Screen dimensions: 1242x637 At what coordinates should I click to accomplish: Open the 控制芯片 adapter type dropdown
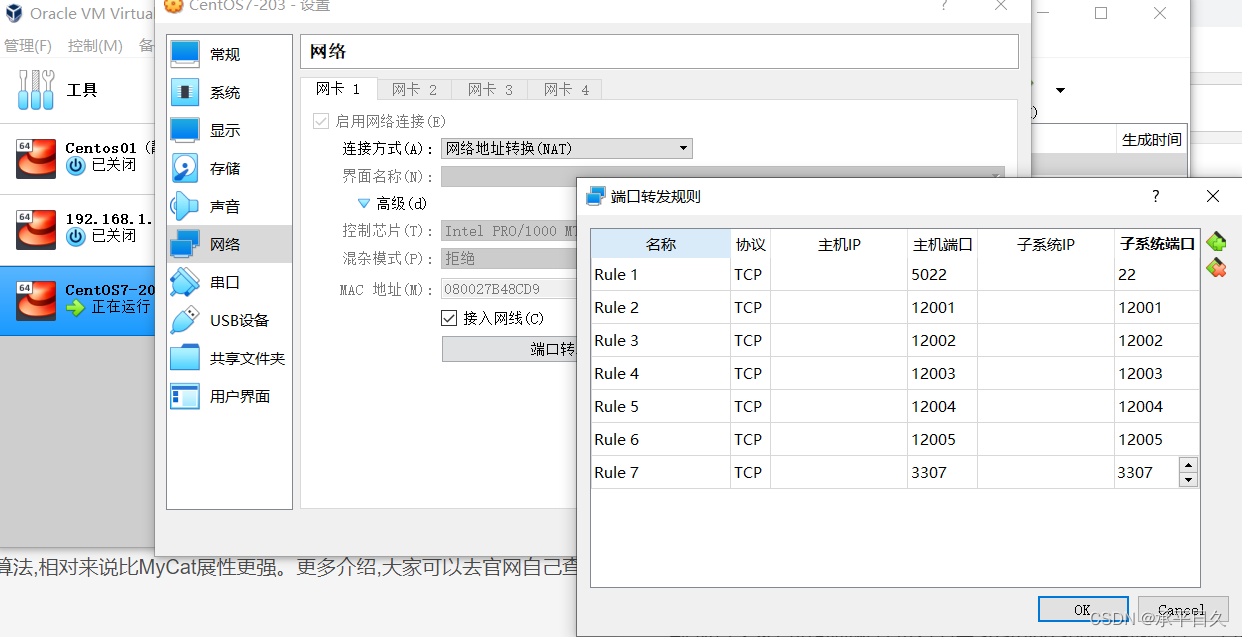click(x=510, y=231)
